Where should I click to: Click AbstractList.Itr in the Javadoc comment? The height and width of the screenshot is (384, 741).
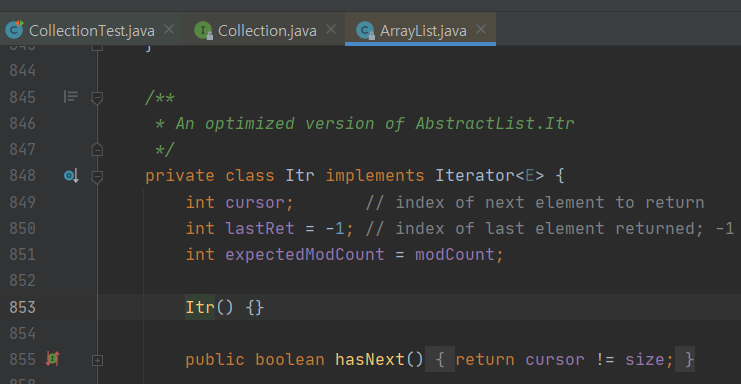(495, 124)
